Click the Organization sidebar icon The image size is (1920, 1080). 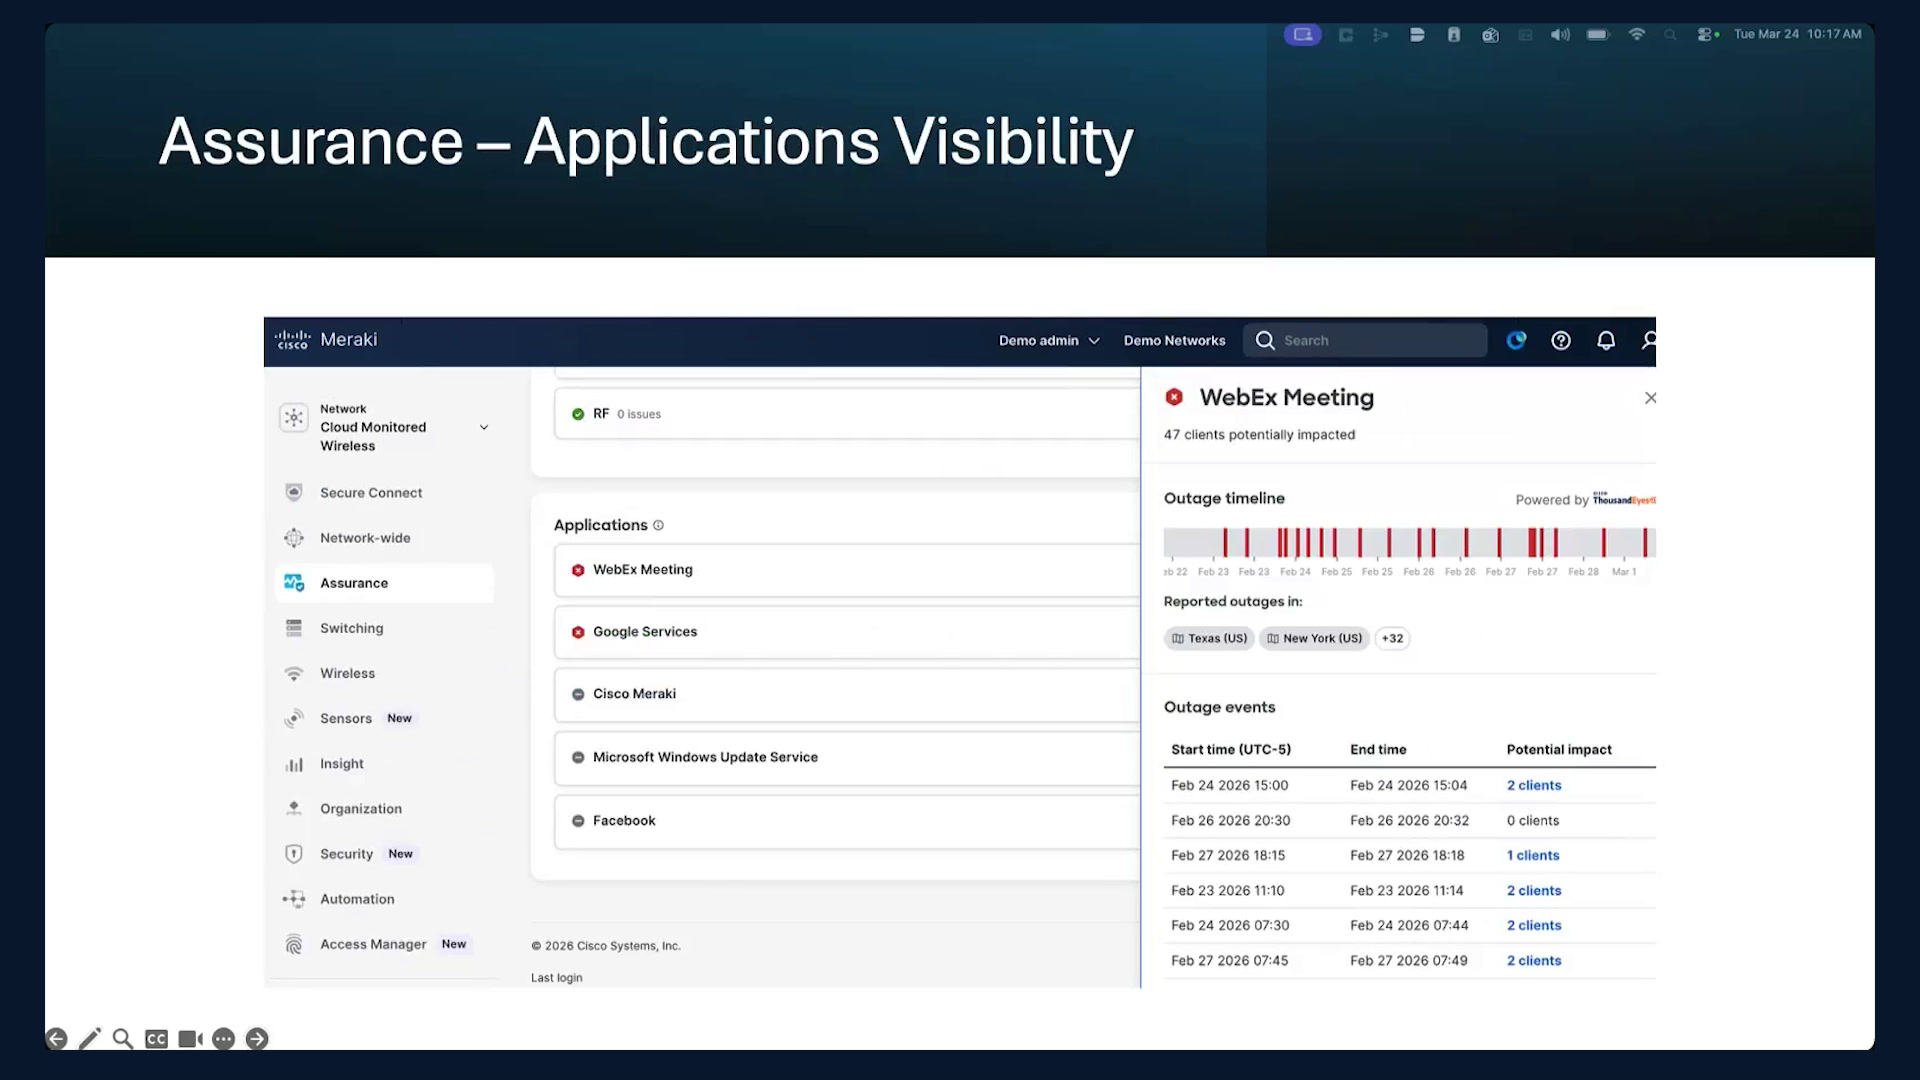(294, 808)
